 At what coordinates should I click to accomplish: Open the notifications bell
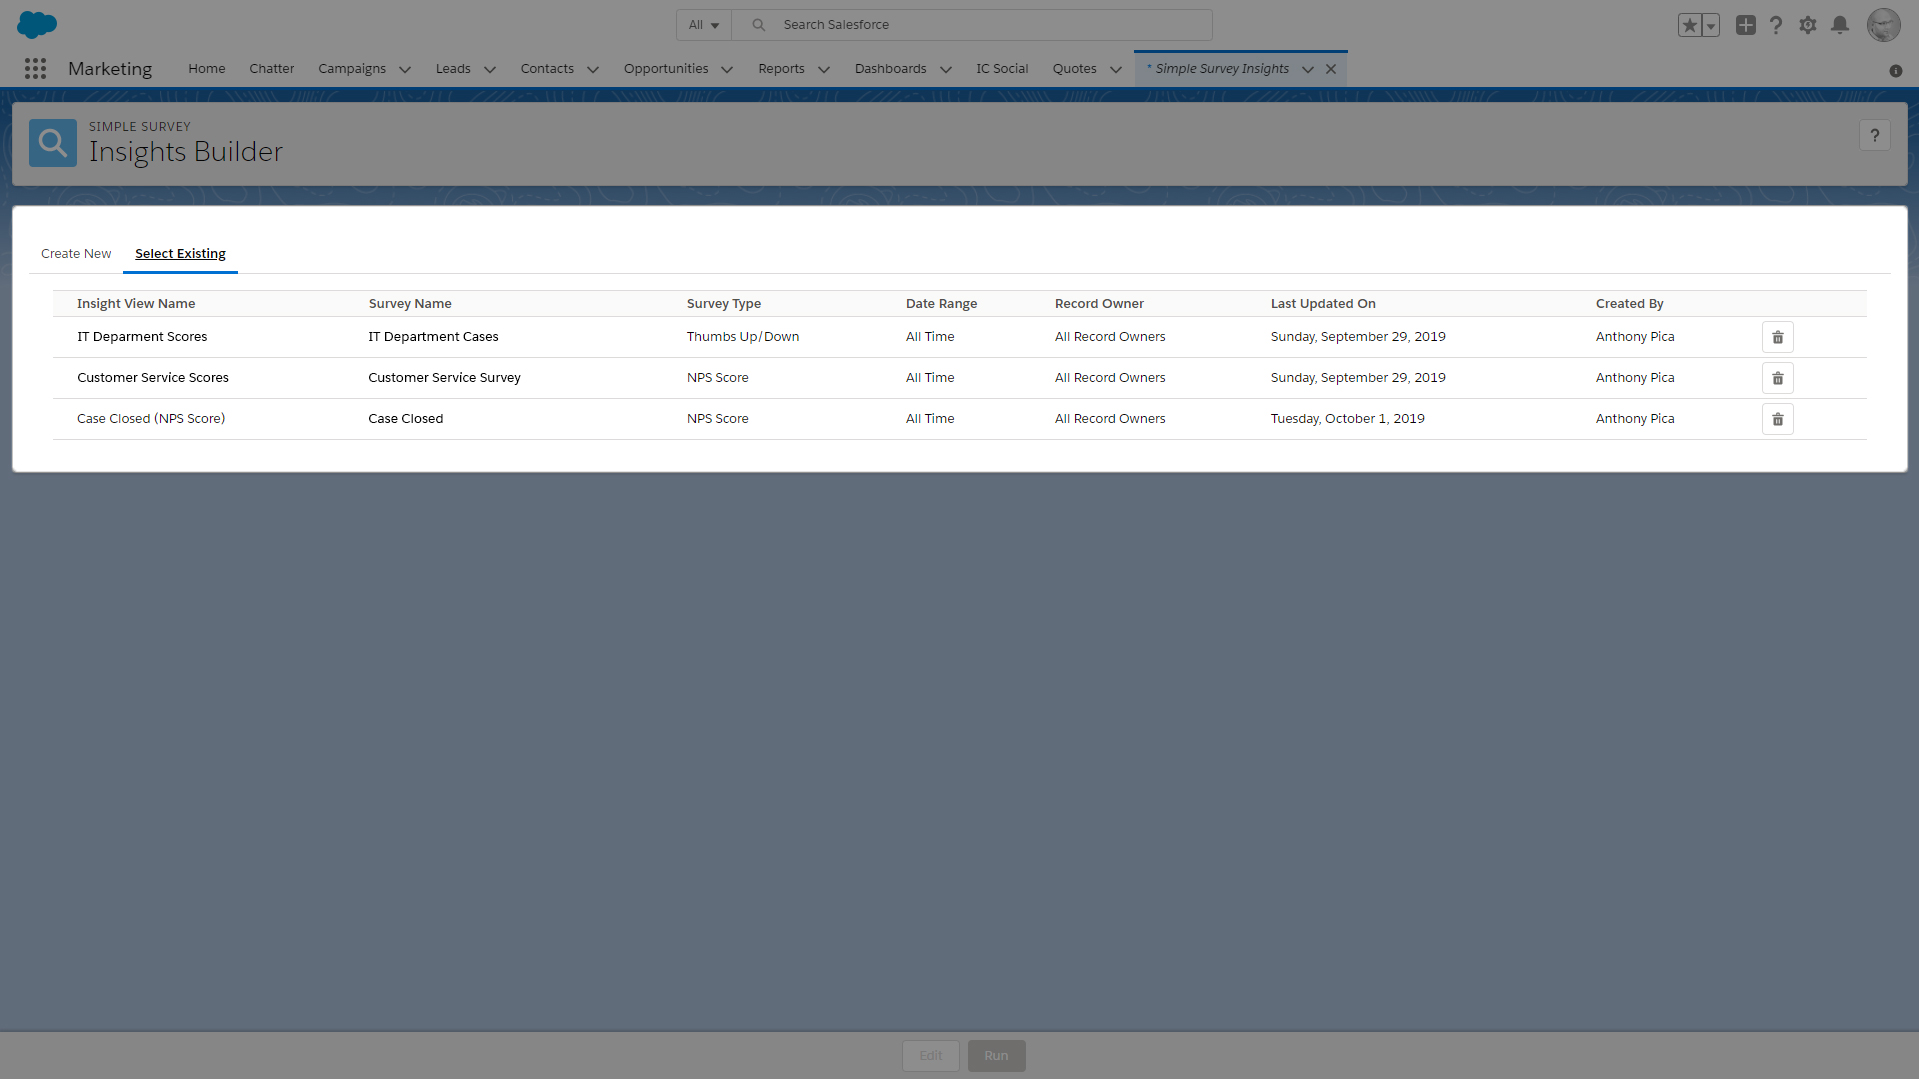tap(1839, 25)
